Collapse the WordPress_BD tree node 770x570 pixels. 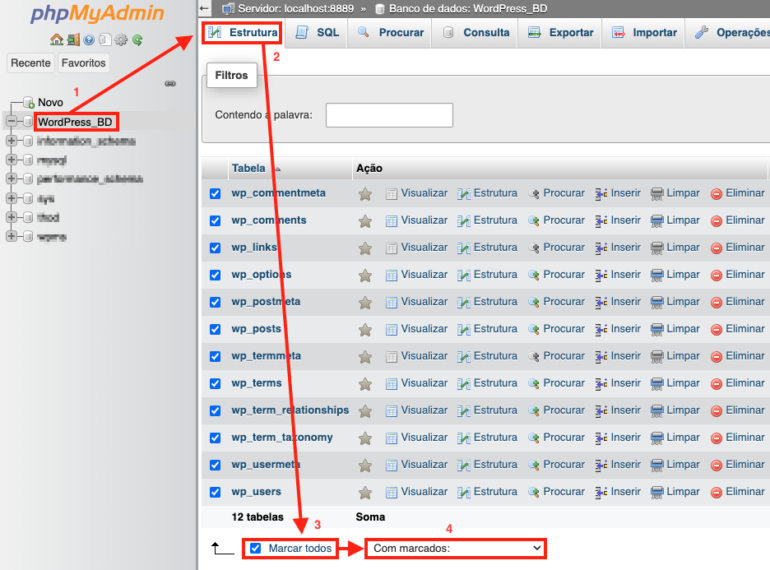click(11, 121)
